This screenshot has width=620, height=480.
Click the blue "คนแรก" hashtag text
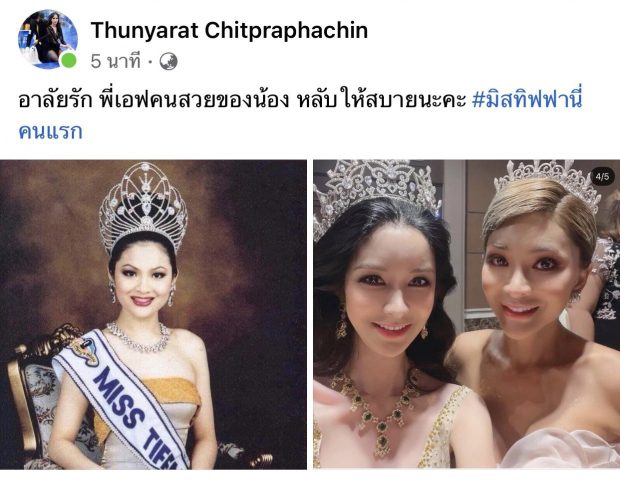(51, 131)
